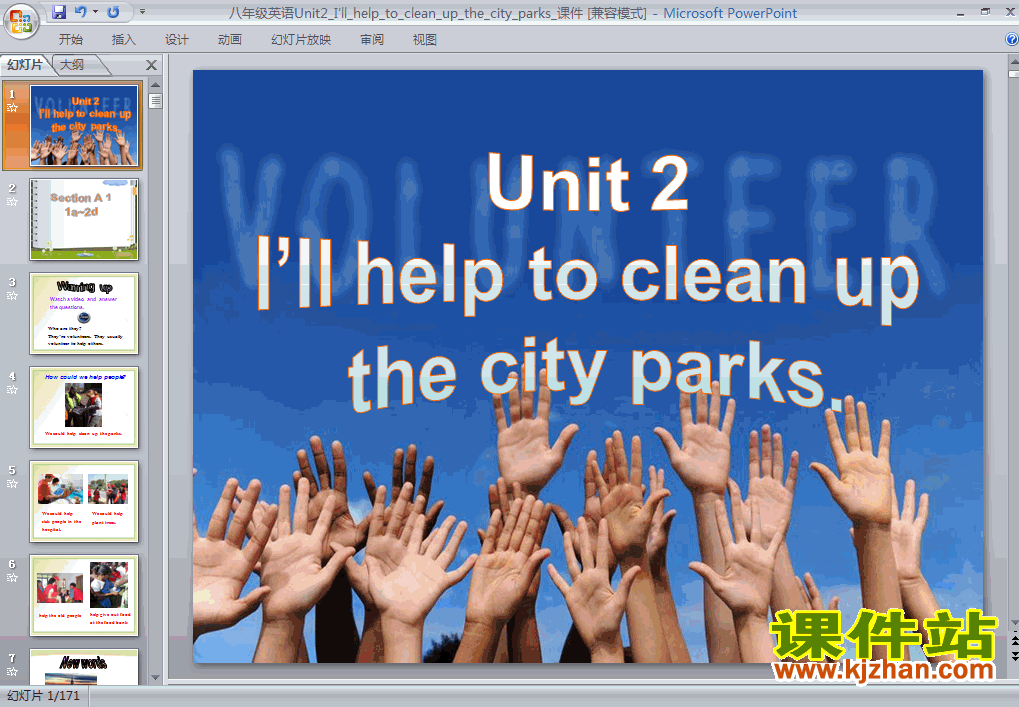This screenshot has width=1019, height=707.
Task: Go to previous slide double-arrow button
Action: pyautogui.click(x=1014, y=641)
